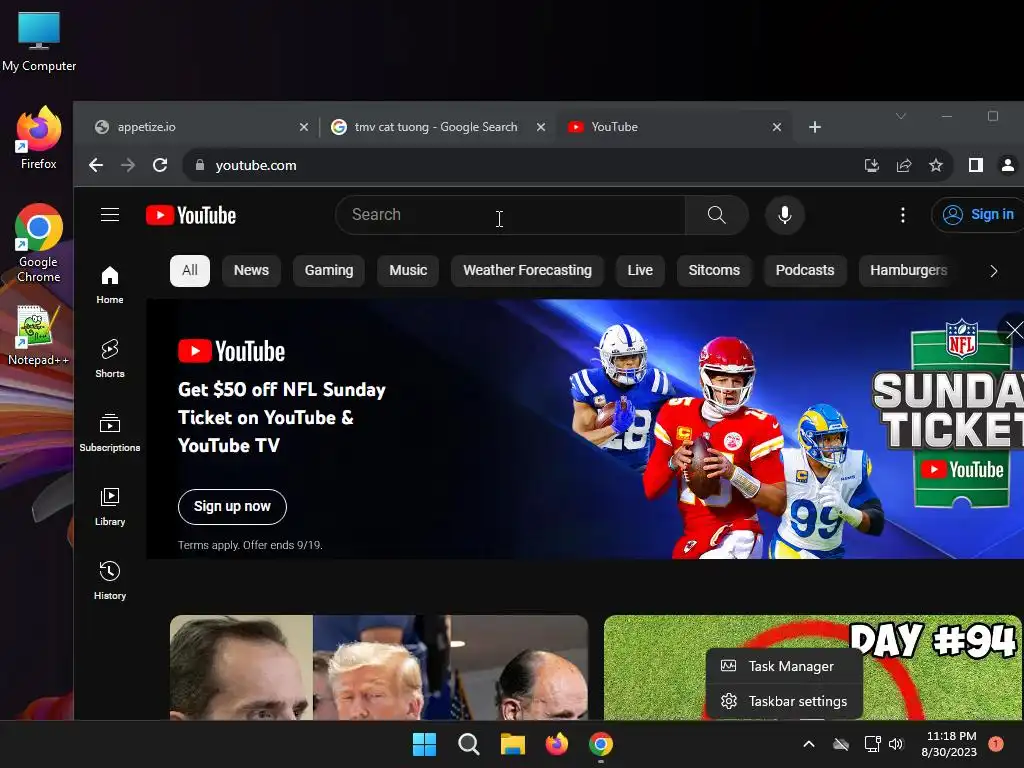This screenshot has width=1024, height=768.
Task: Select the Sitcoms category chip
Action: pyautogui.click(x=714, y=270)
